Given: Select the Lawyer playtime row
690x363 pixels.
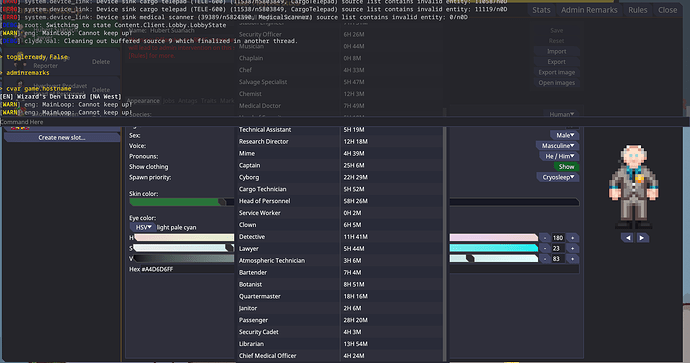Looking at the screenshot, I should tap(339, 249).
